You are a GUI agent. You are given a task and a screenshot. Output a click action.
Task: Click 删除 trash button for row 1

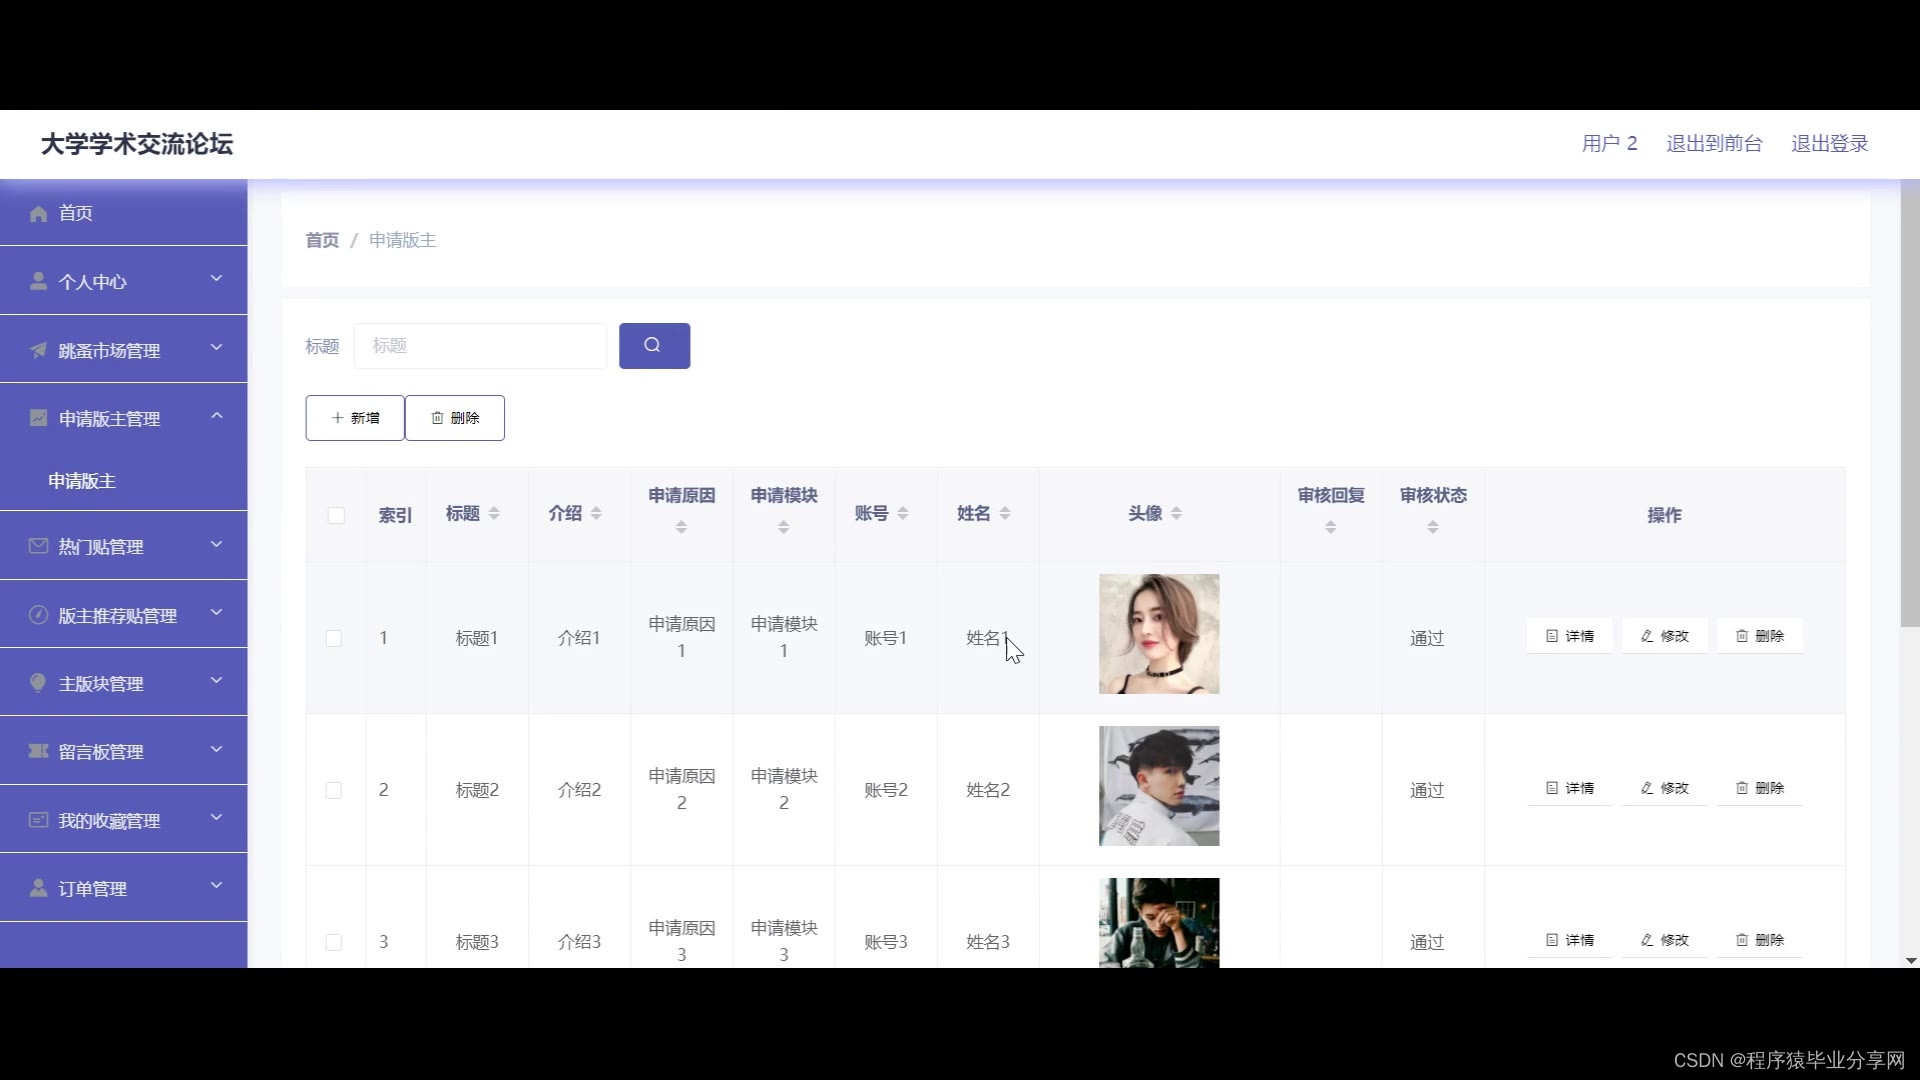pos(1759,636)
